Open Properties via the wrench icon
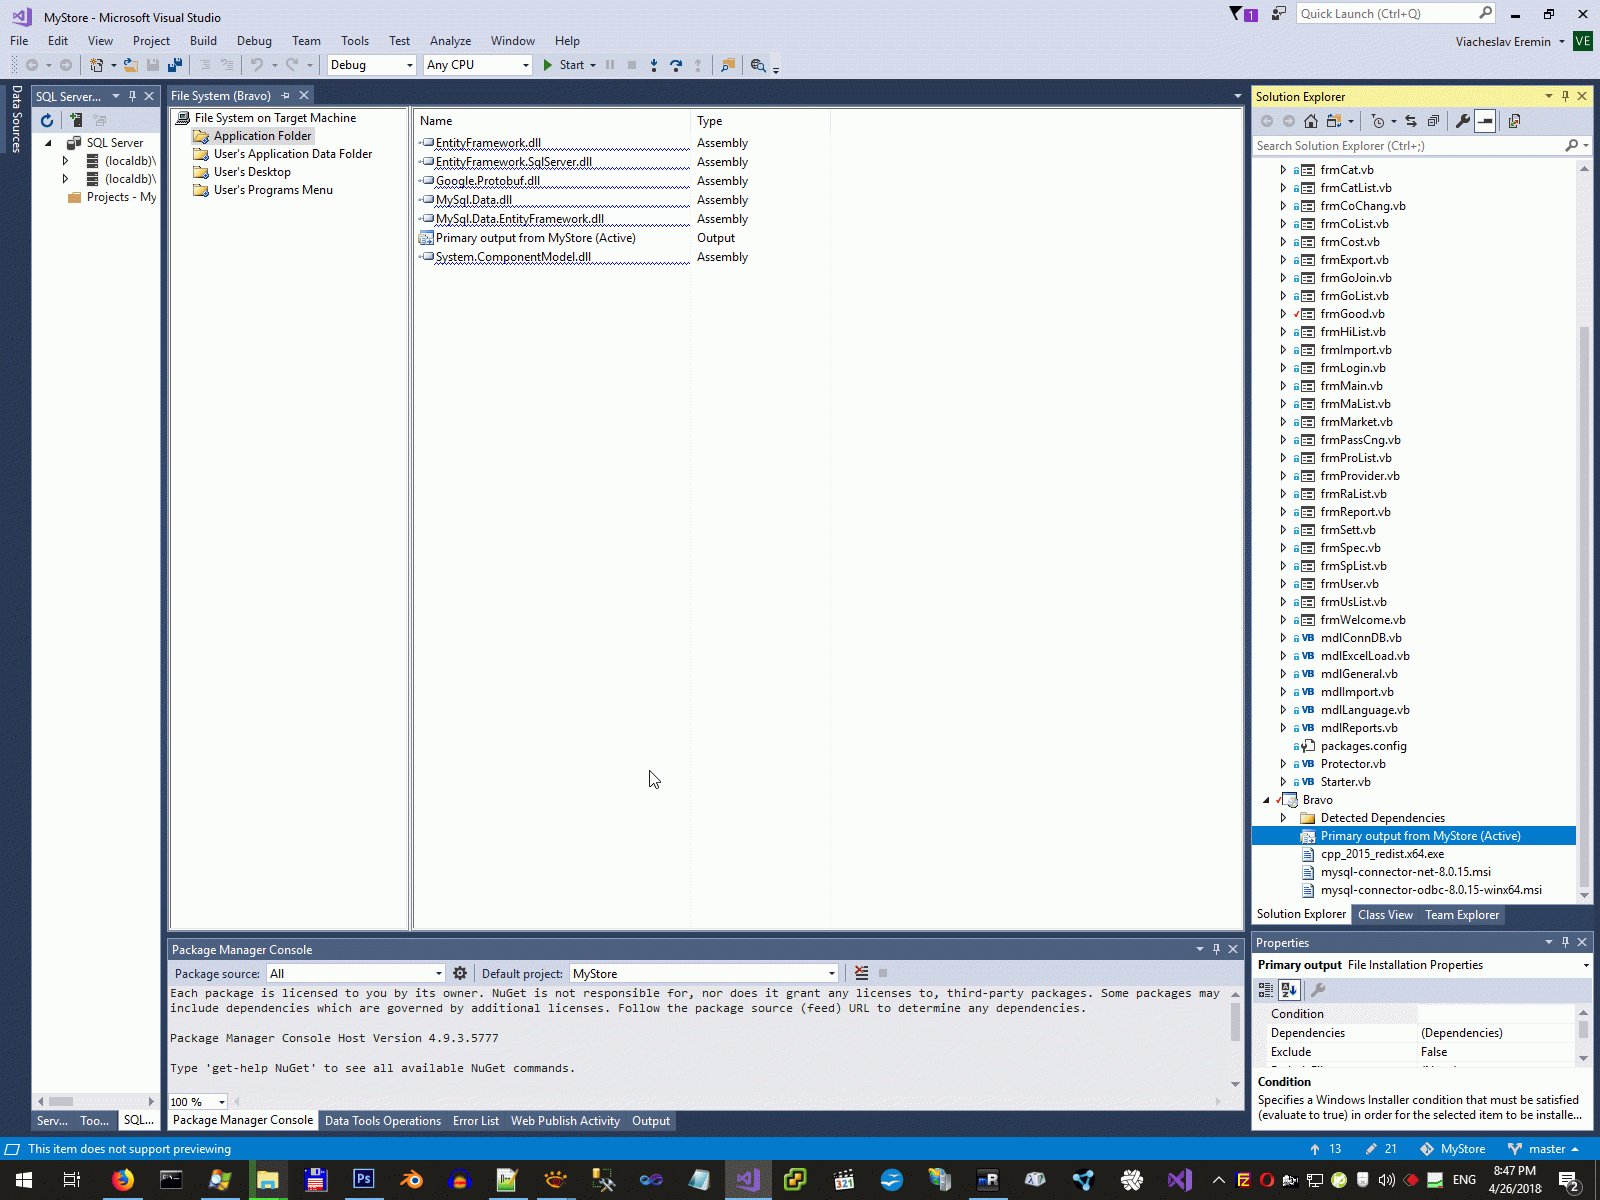 [1463, 121]
